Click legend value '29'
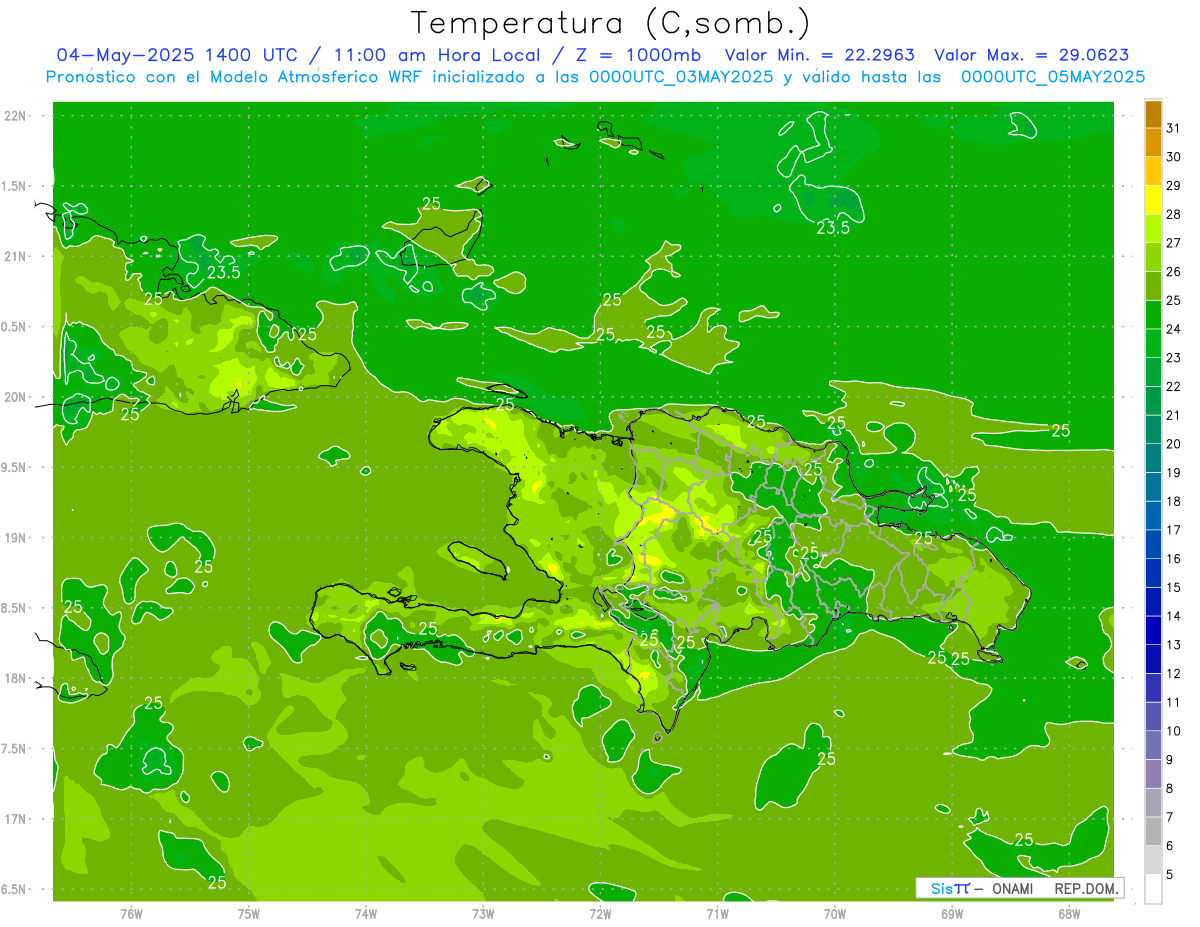This screenshot has height=927, width=1200. 1174,186
